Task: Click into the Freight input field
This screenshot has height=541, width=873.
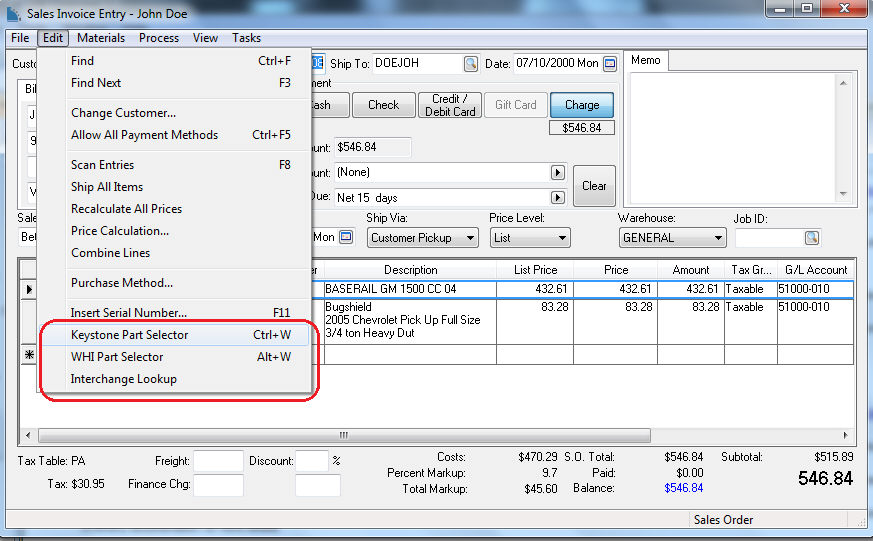Action: click(218, 461)
